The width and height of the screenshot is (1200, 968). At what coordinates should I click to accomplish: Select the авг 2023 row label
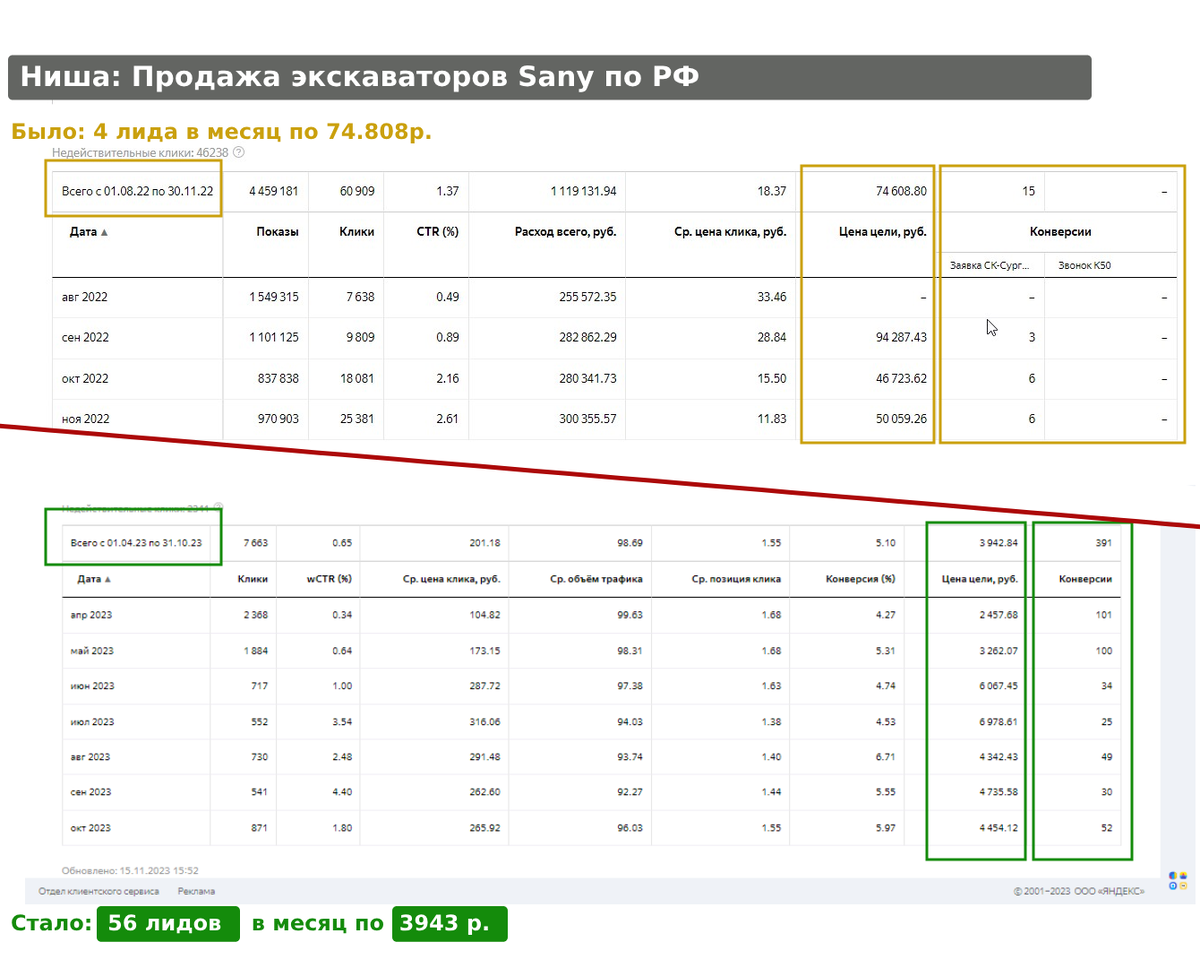[x=90, y=757]
